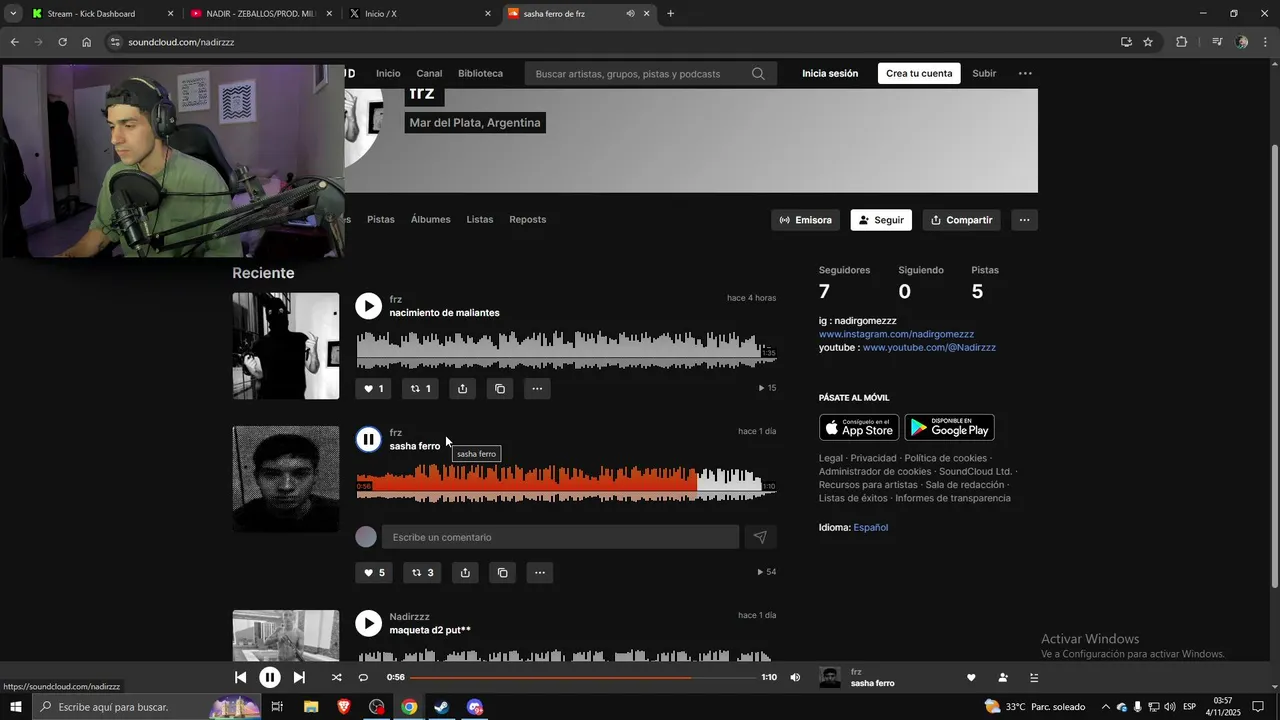Viewport: 1280px width, 720px height.
Task: Open nacimiento de malandros cover thumbnail
Action: point(286,346)
